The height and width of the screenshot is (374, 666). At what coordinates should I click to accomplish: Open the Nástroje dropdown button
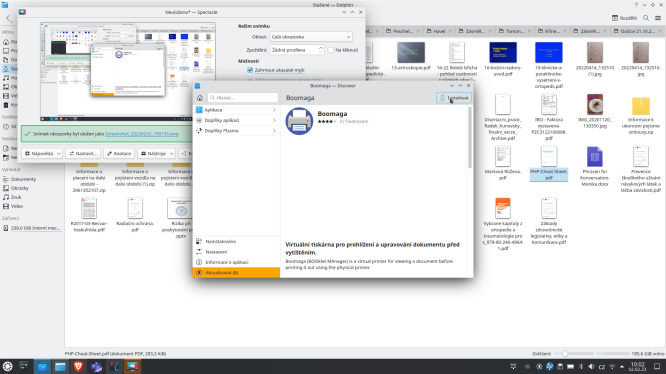(x=156, y=153)
